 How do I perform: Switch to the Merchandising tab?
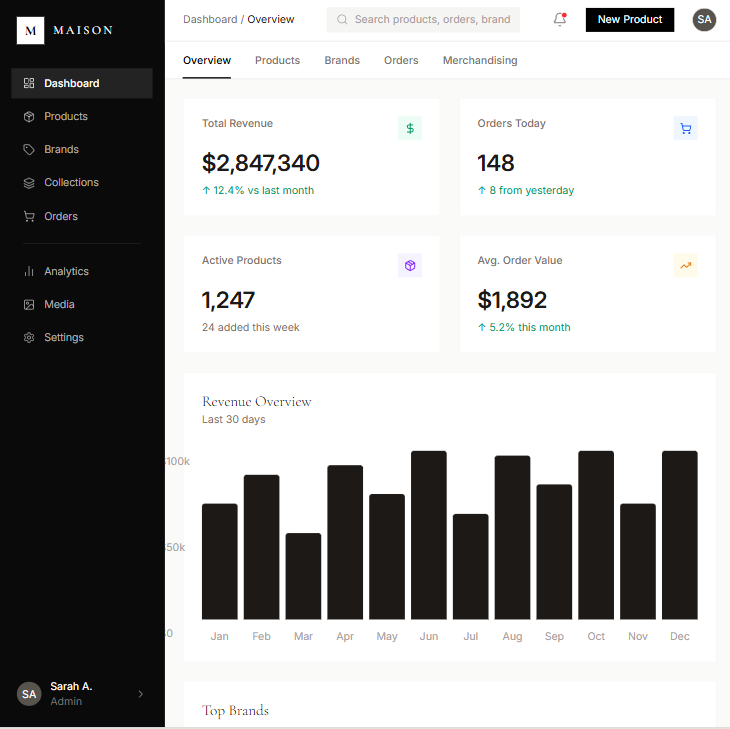pyautogui.click(x=480, y=60)
